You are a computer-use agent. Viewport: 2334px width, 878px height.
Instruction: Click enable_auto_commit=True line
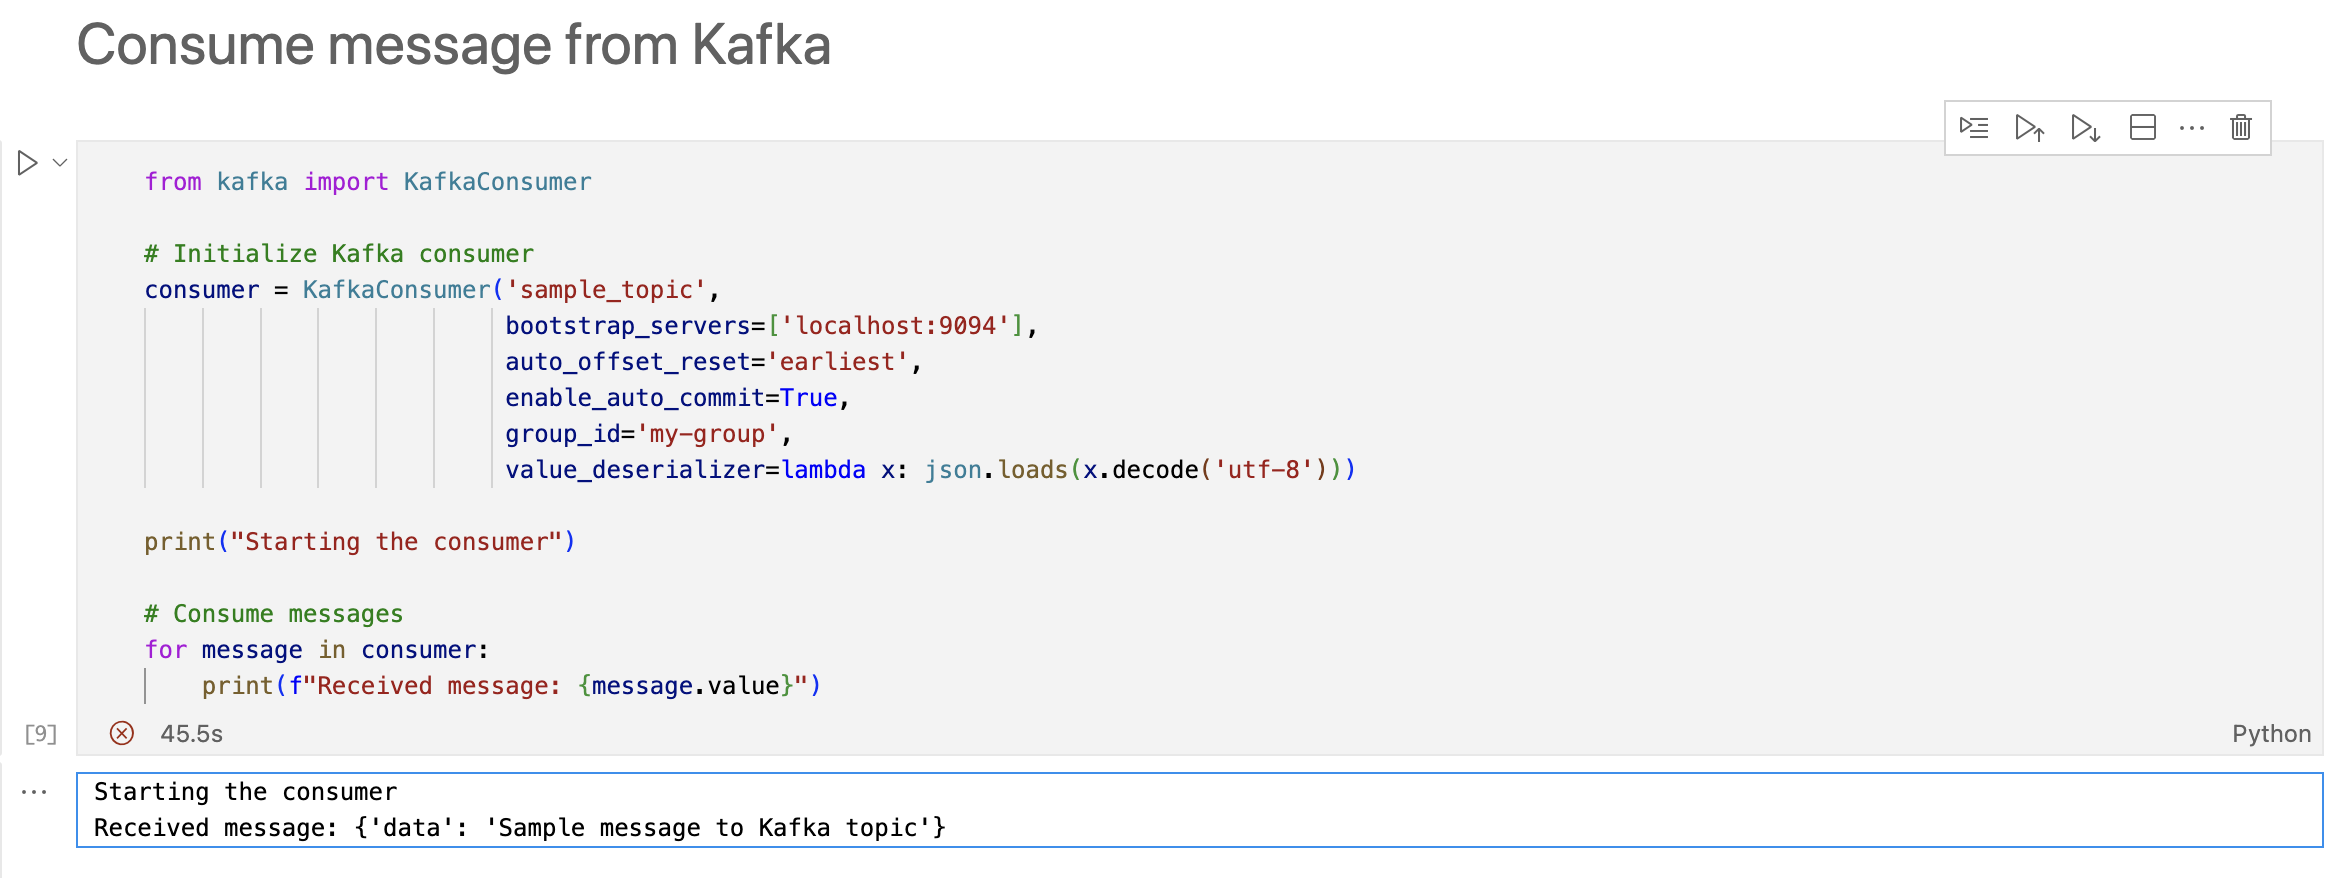pyautogui.click(x=677, y=398)
